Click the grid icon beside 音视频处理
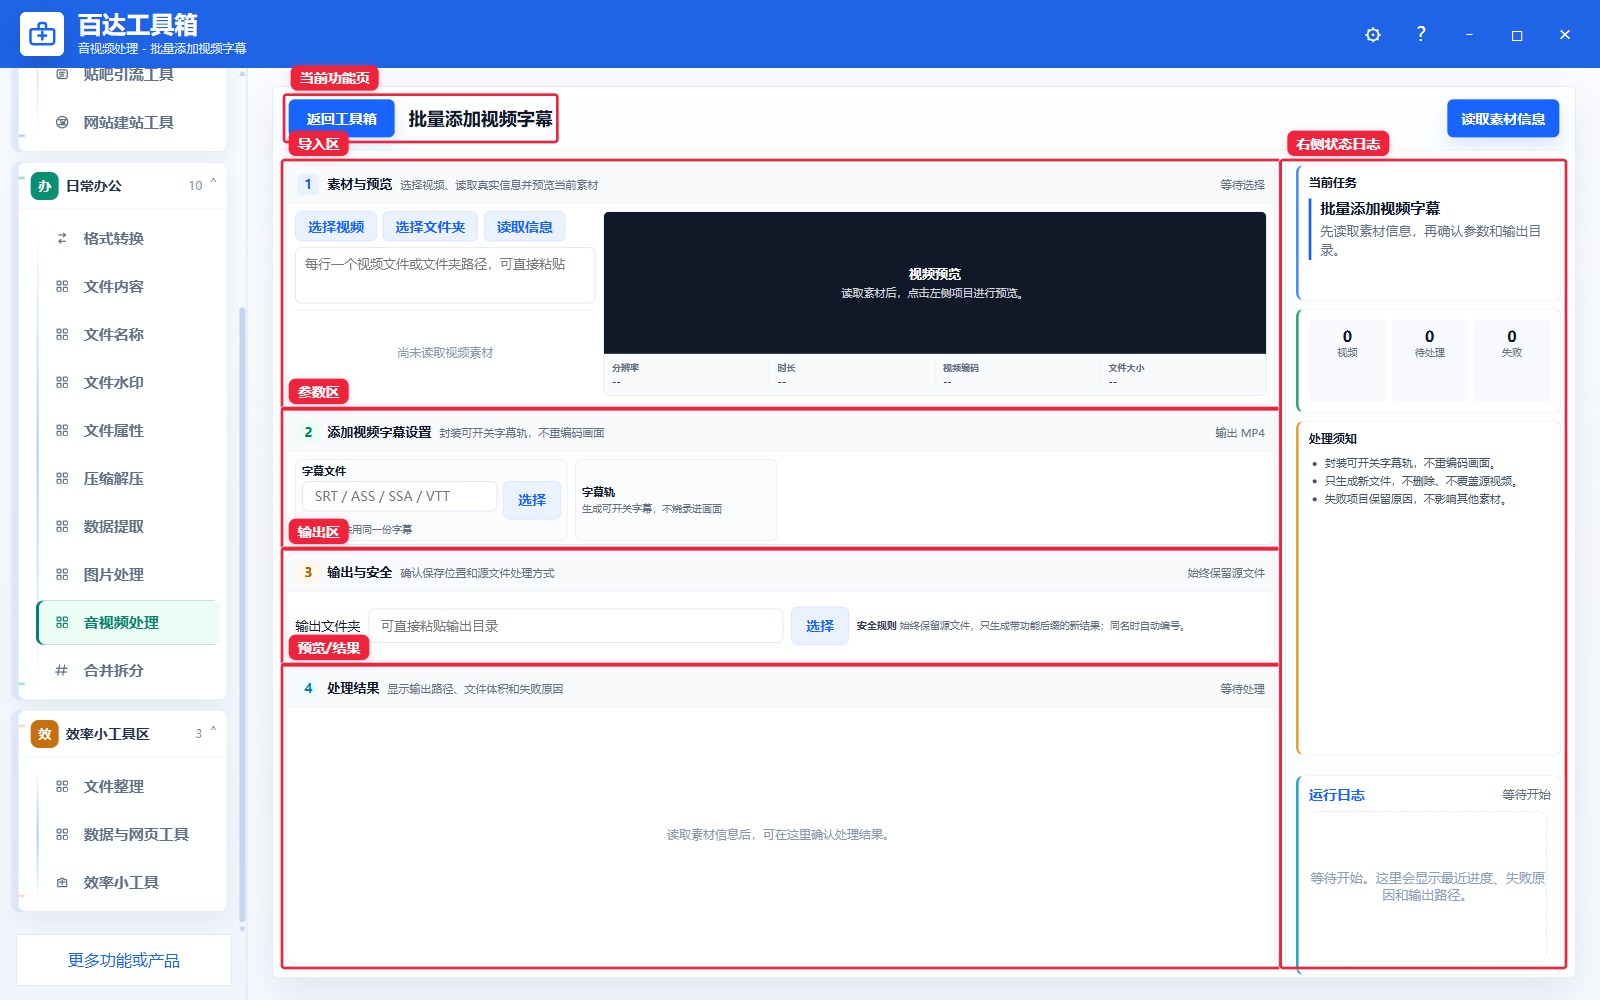The width and height of the screenshot is (1600, 1000). pyautogui.click(x=62, y=622)
